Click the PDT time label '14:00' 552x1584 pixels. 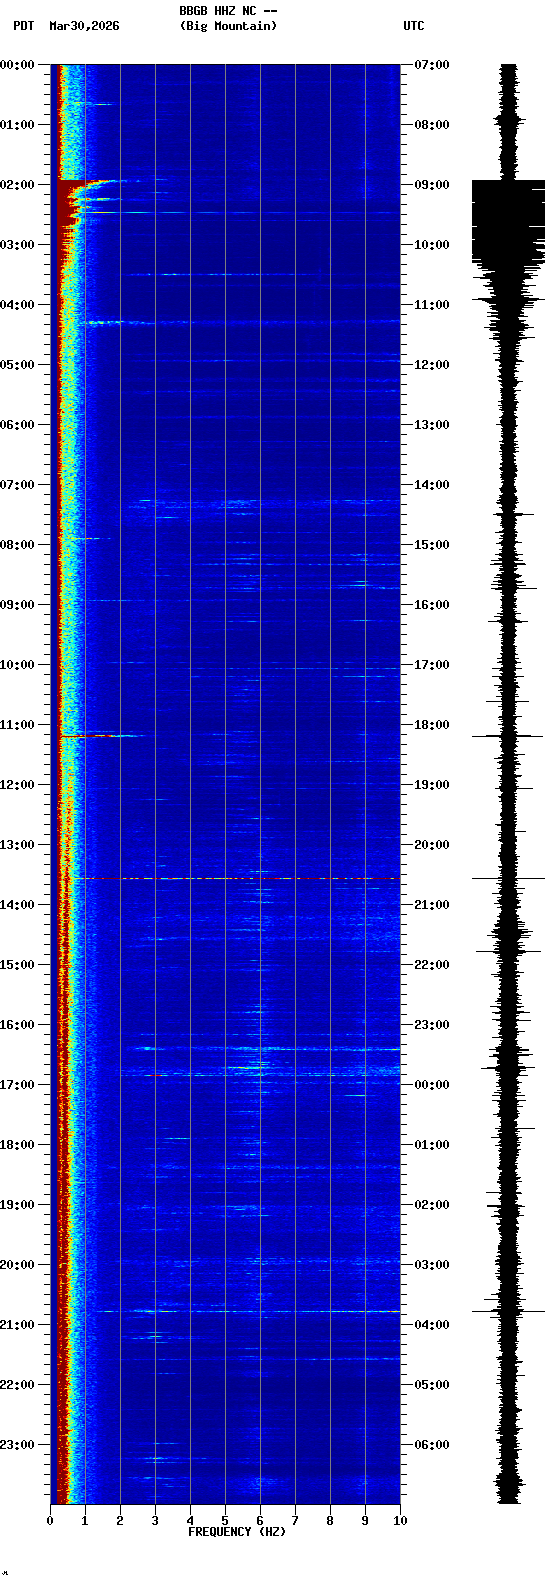(17, 905)
